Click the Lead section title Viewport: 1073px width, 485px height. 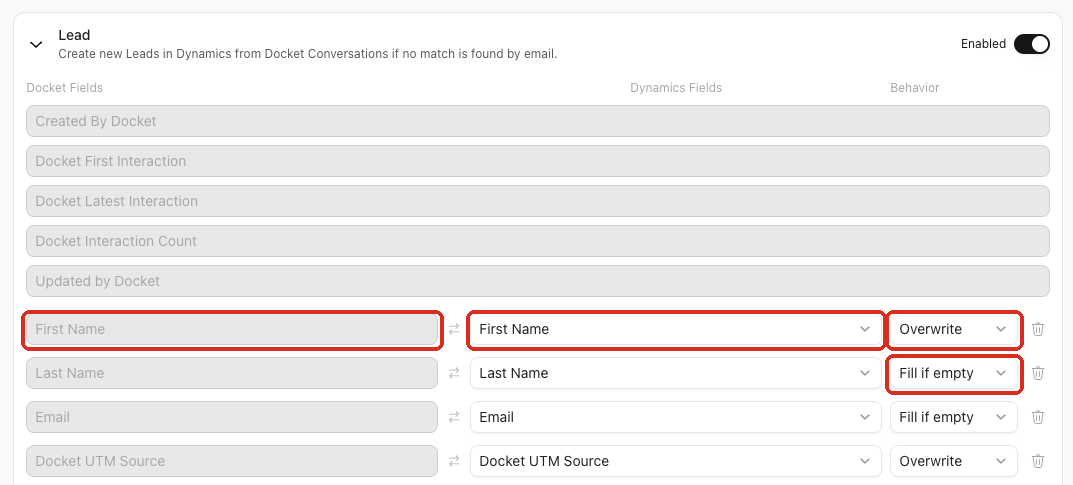pos(74,35)
